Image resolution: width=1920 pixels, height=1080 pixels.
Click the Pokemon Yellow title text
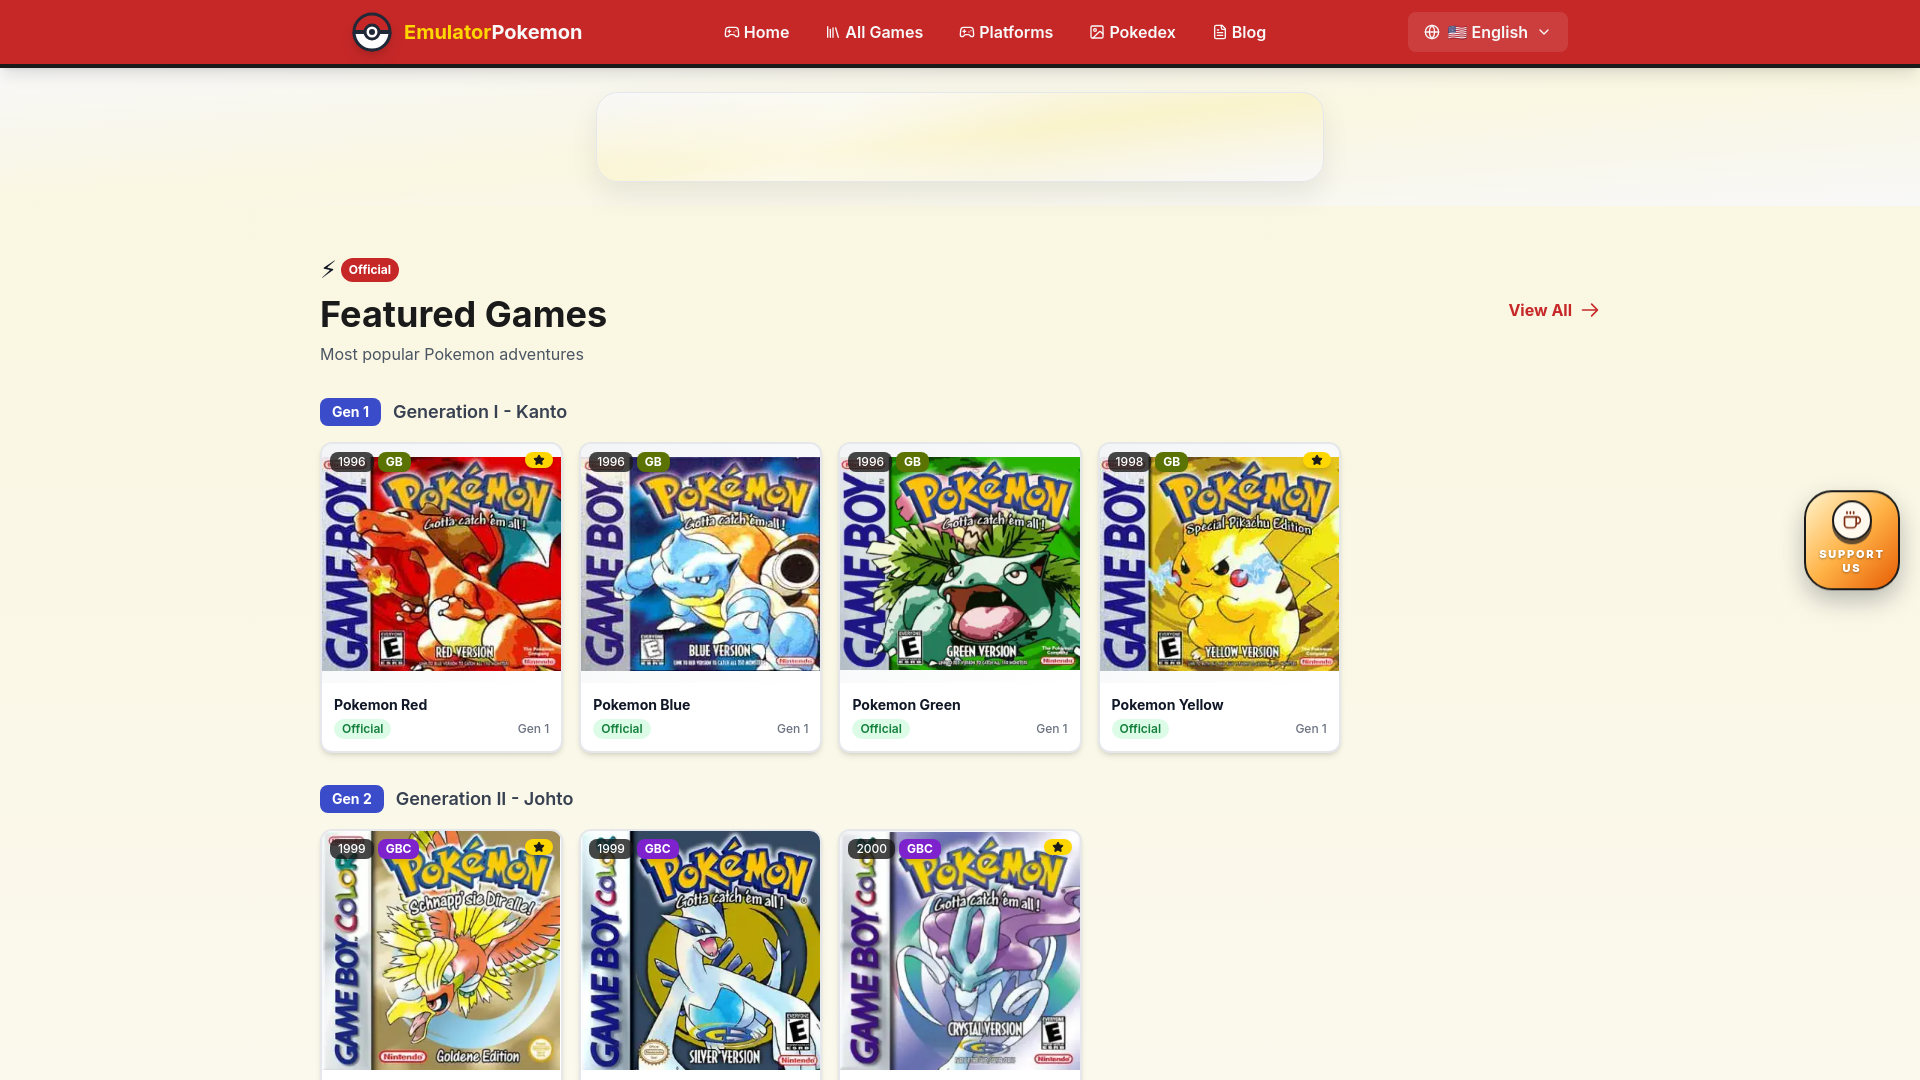pos(1167,705)
